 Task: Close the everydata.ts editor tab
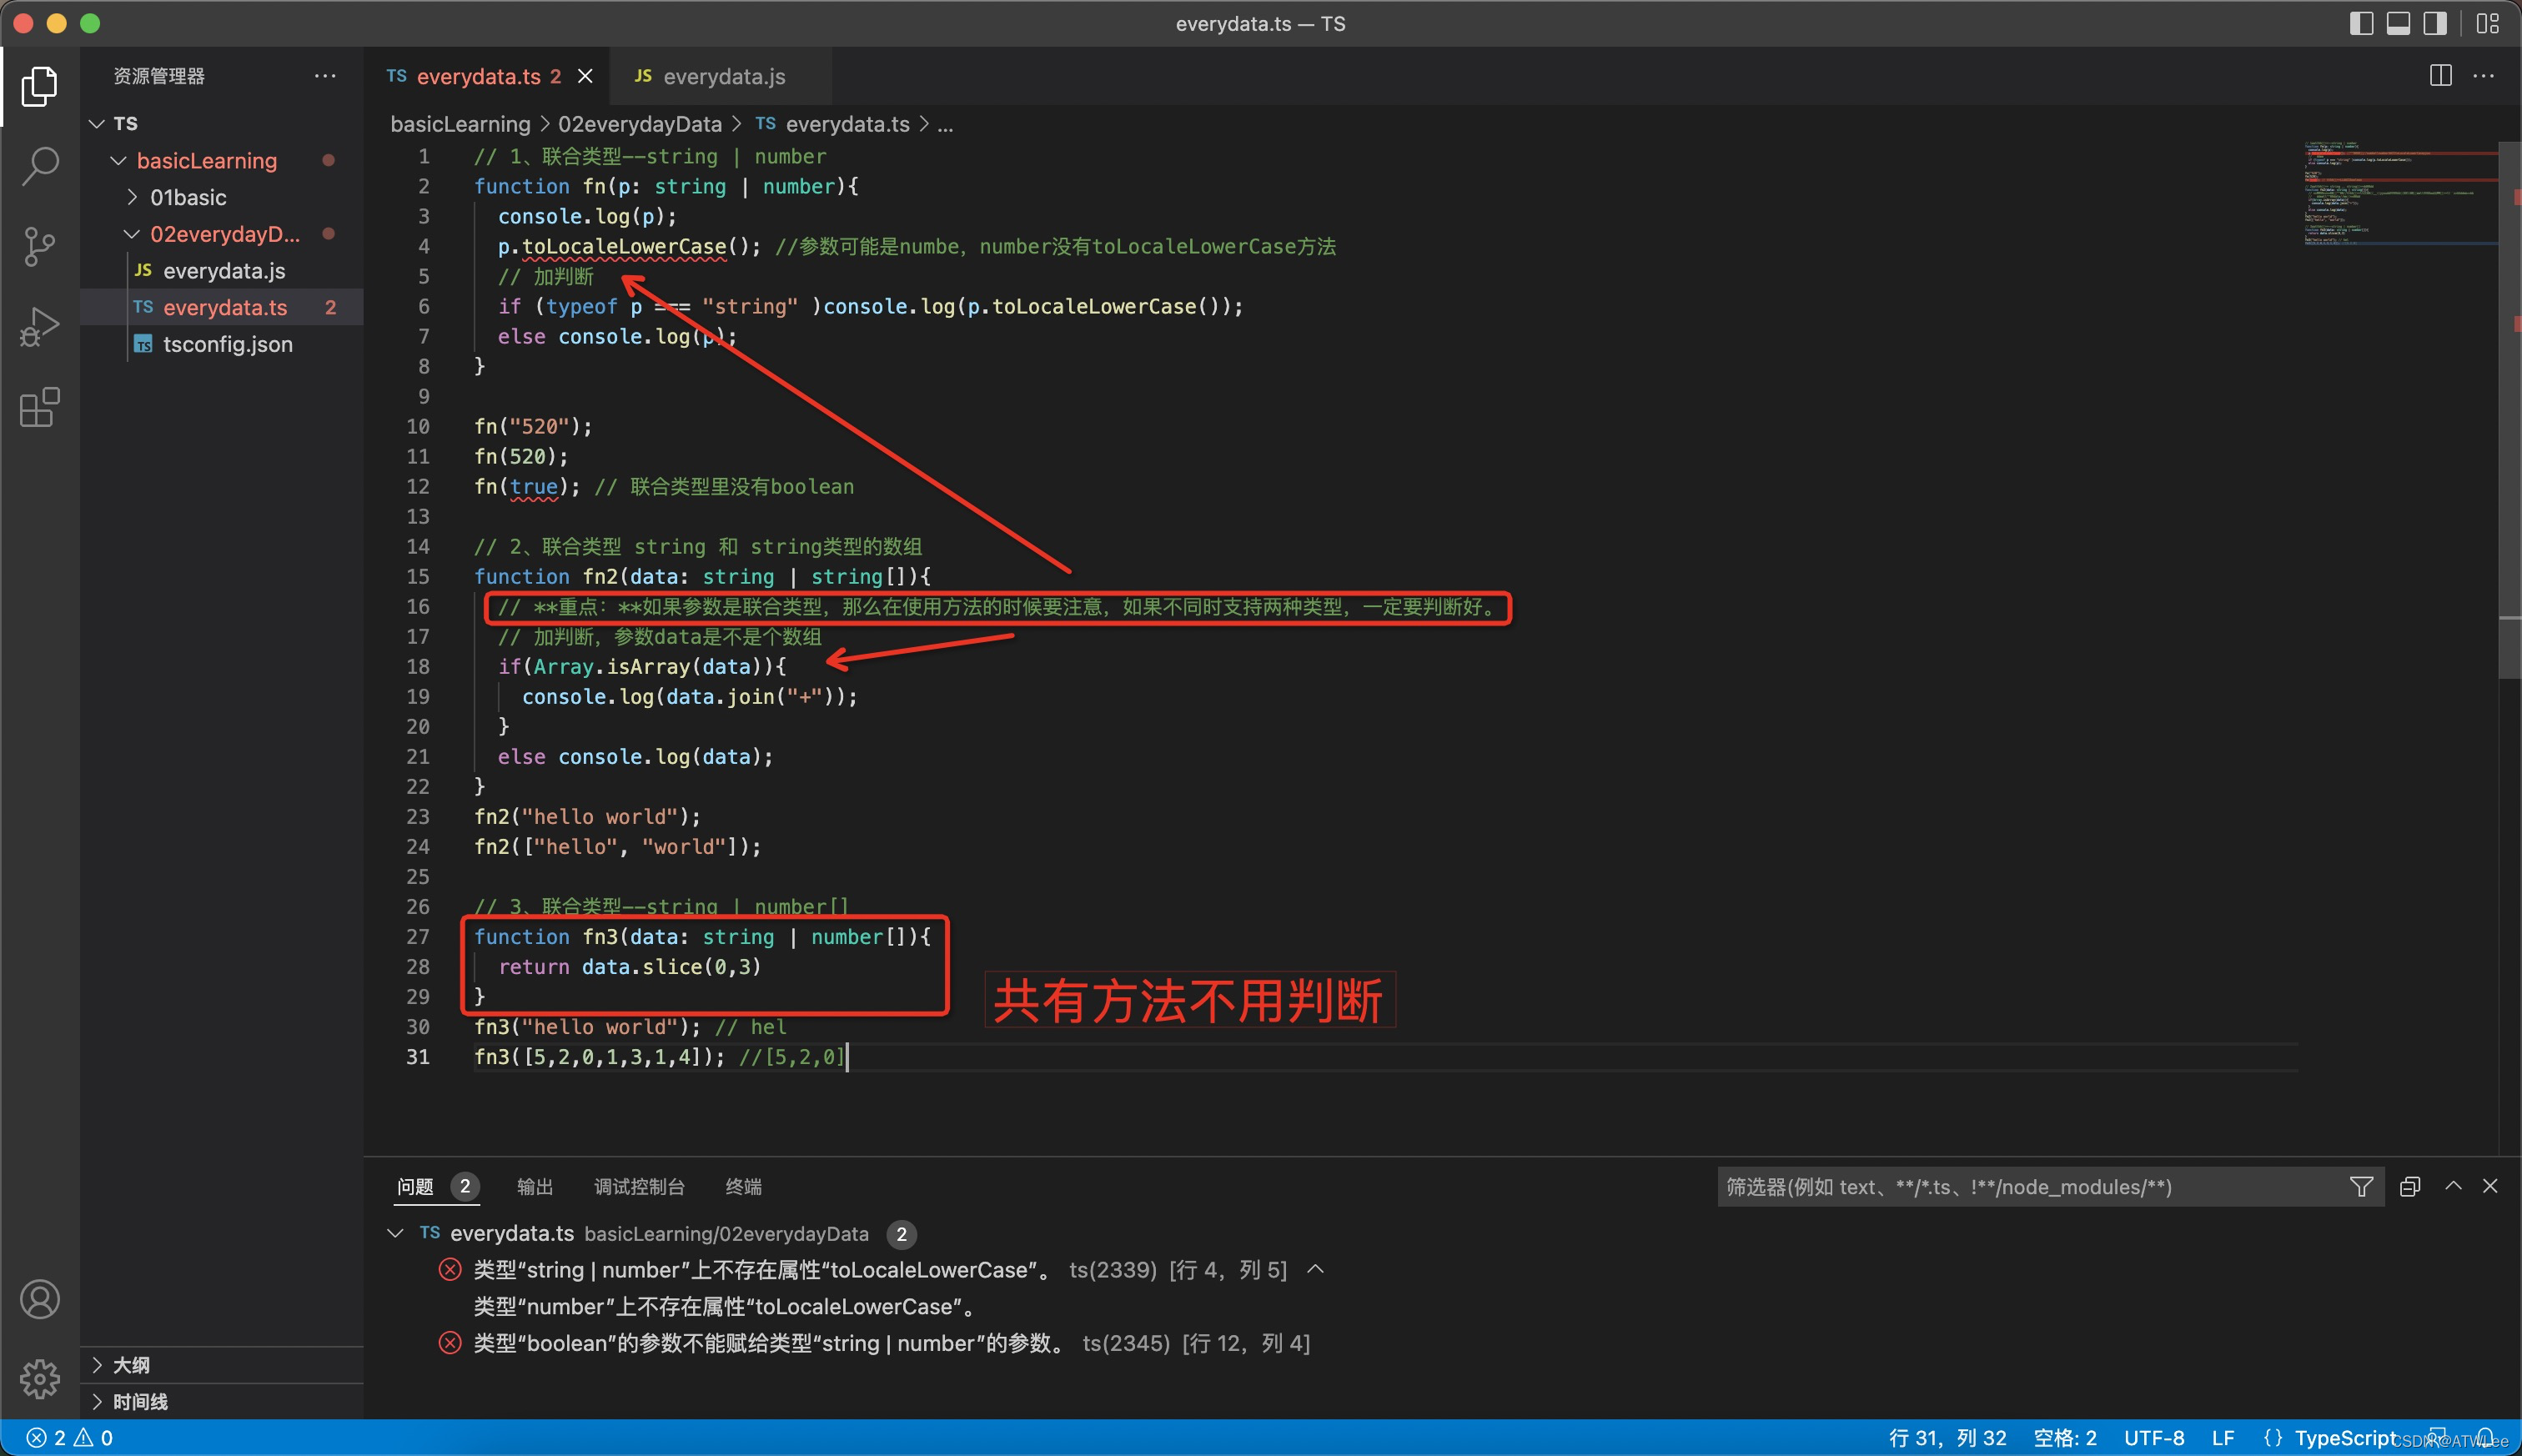(x=585, y=76)
